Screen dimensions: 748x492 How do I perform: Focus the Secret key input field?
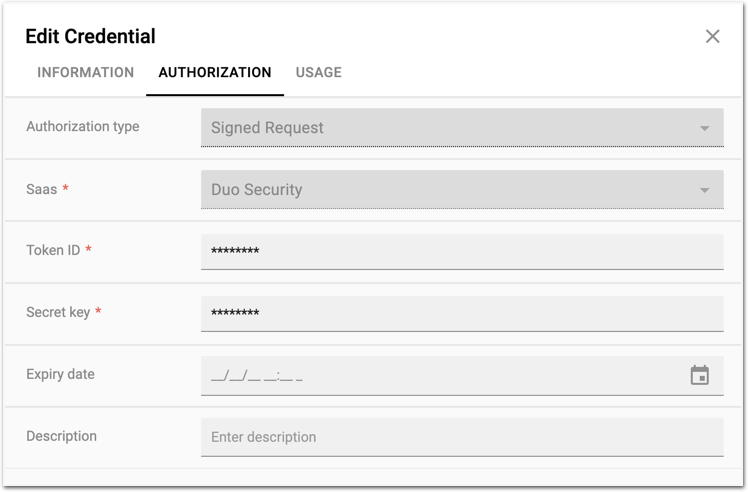click(461, 314)
